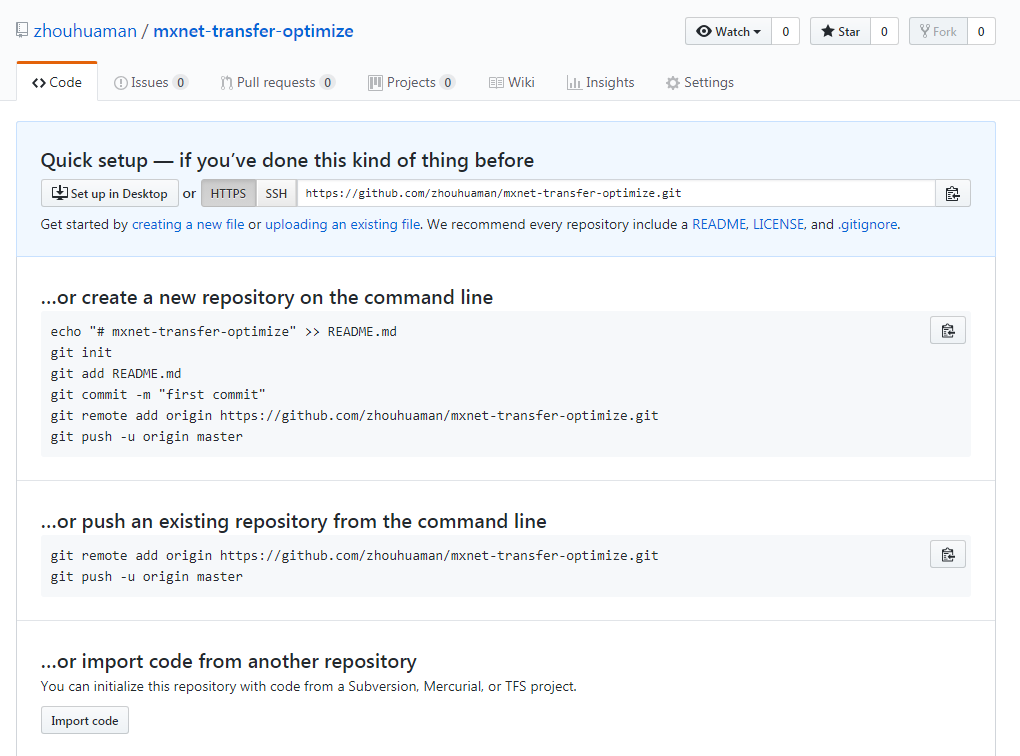Screen dimensions: 1020x756
Task: Copy the repository HTTPS URL to clipboard
Action: 952,193
